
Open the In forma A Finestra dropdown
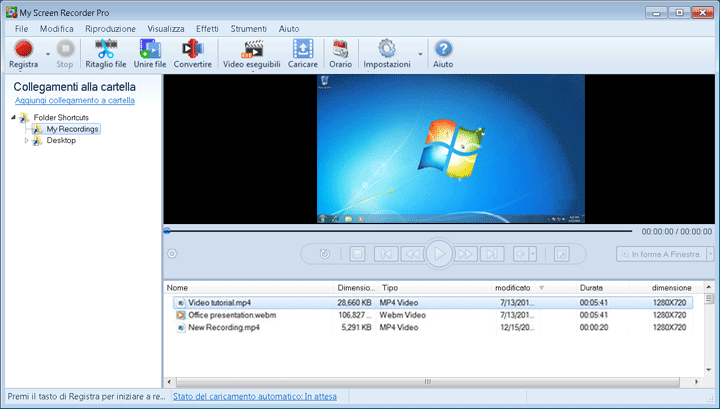[663, 254]
